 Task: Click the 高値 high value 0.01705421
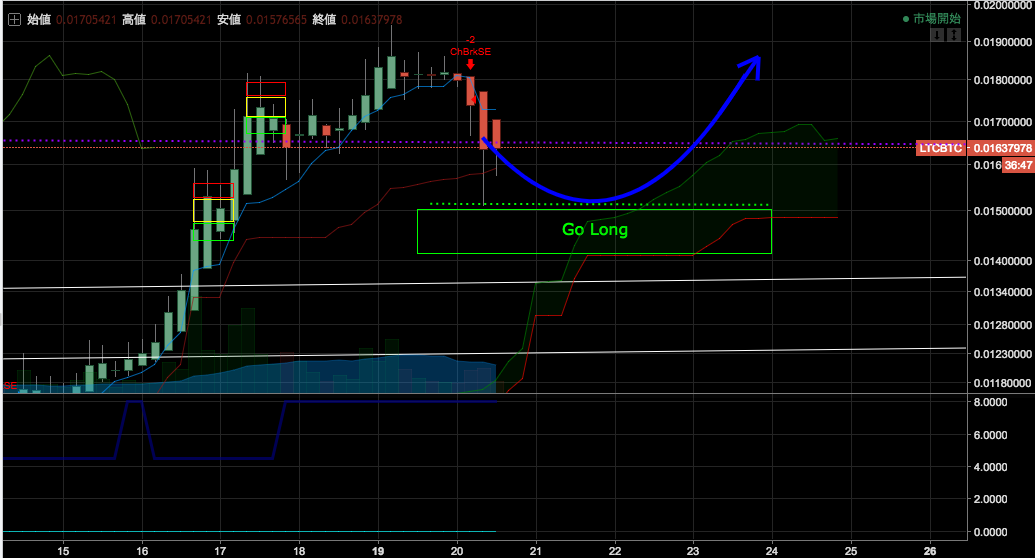pos(181,20)
